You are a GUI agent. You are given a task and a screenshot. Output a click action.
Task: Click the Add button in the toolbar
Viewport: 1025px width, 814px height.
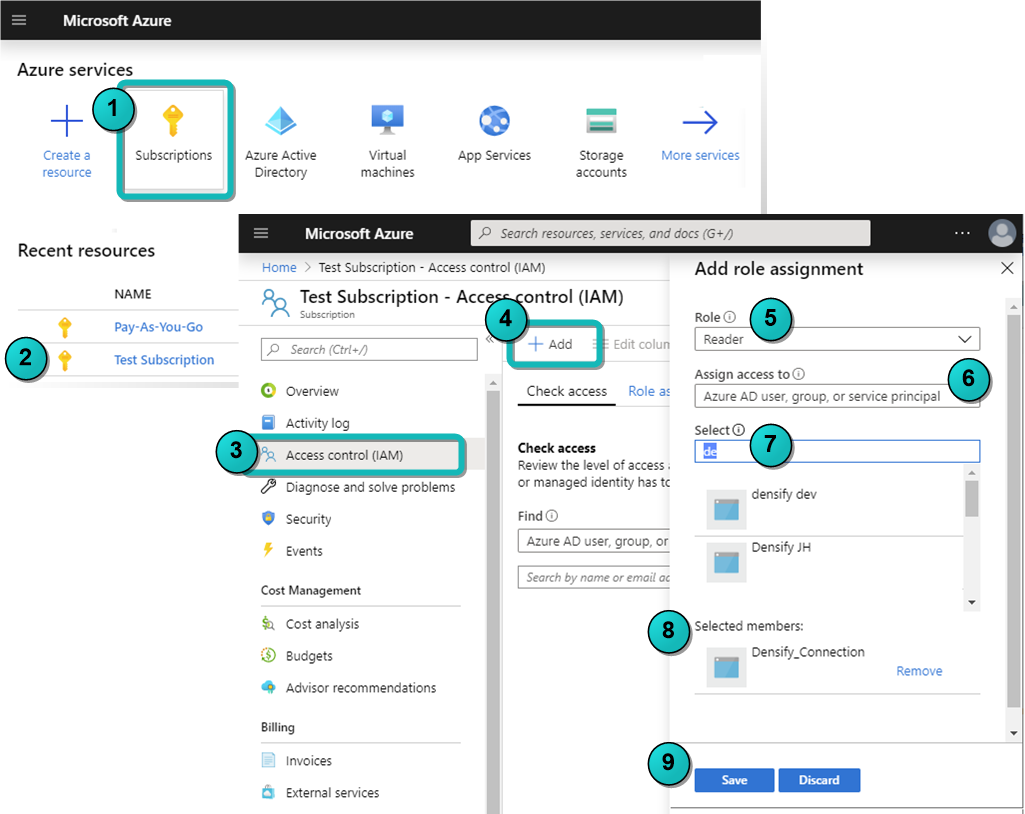tap(550, 344)
